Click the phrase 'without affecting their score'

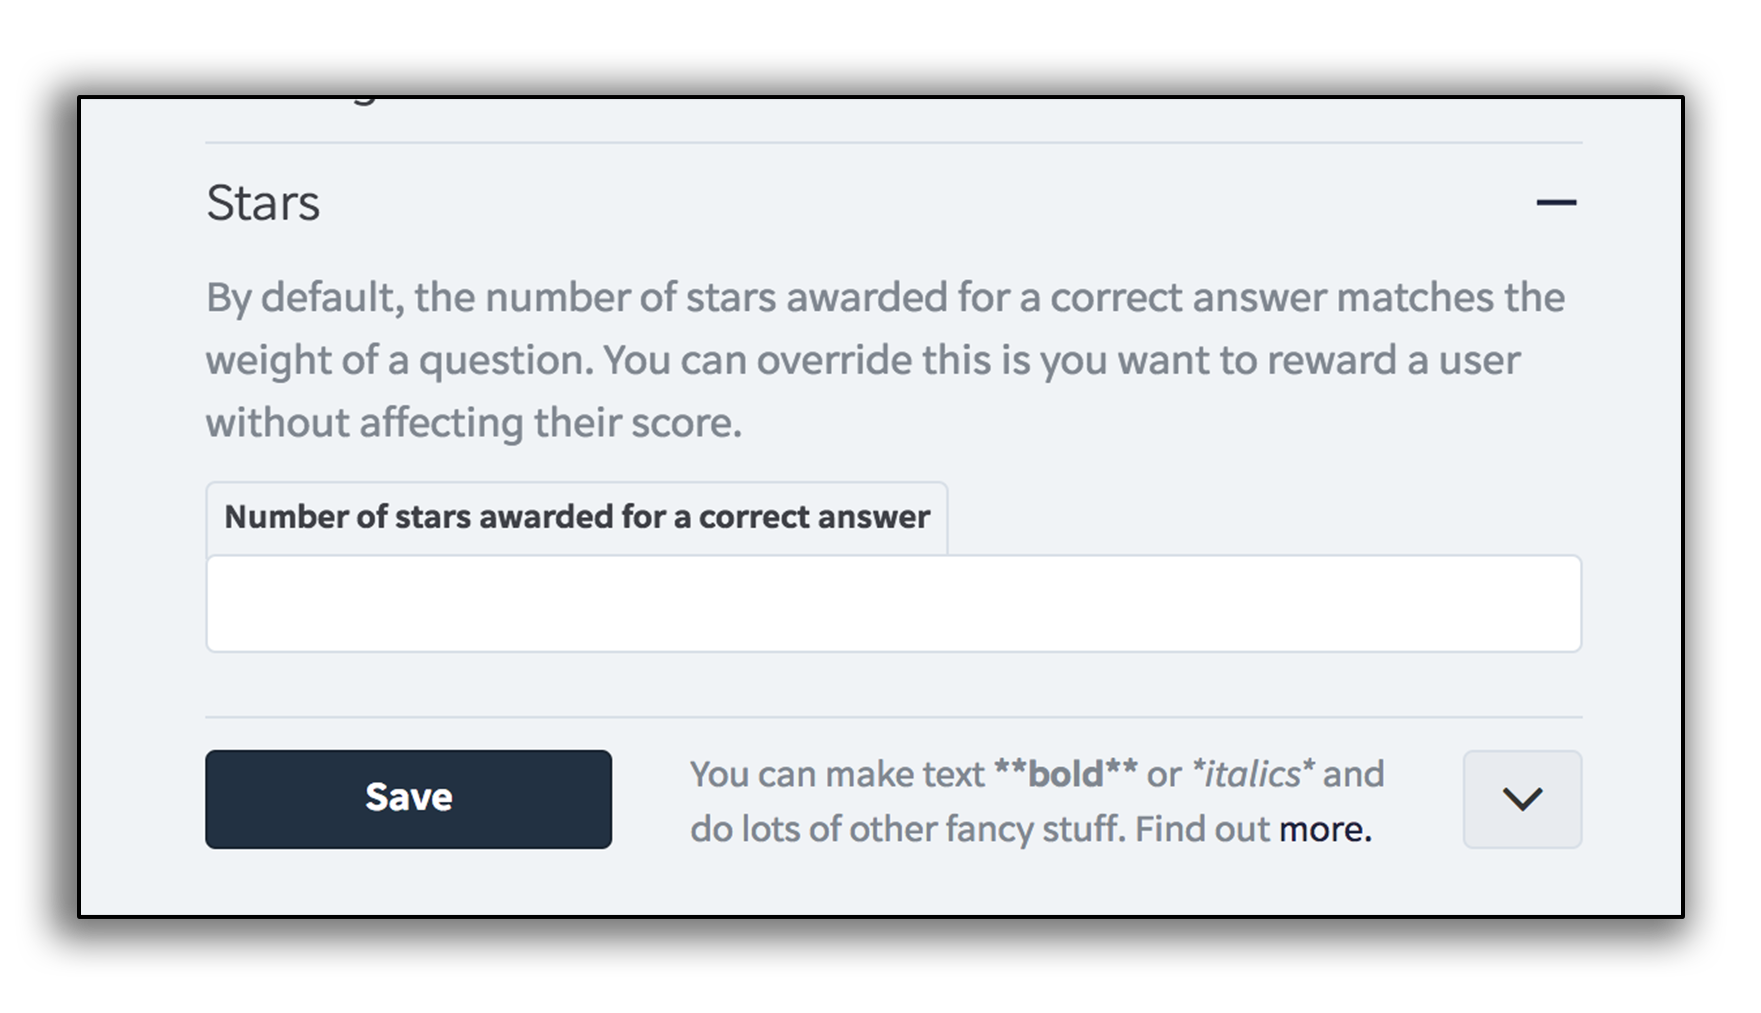[x=473, y=423]
